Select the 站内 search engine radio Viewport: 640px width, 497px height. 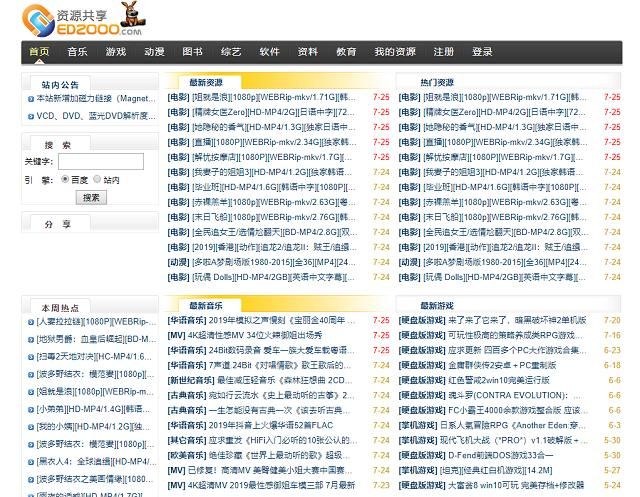(x=98, y=180)
